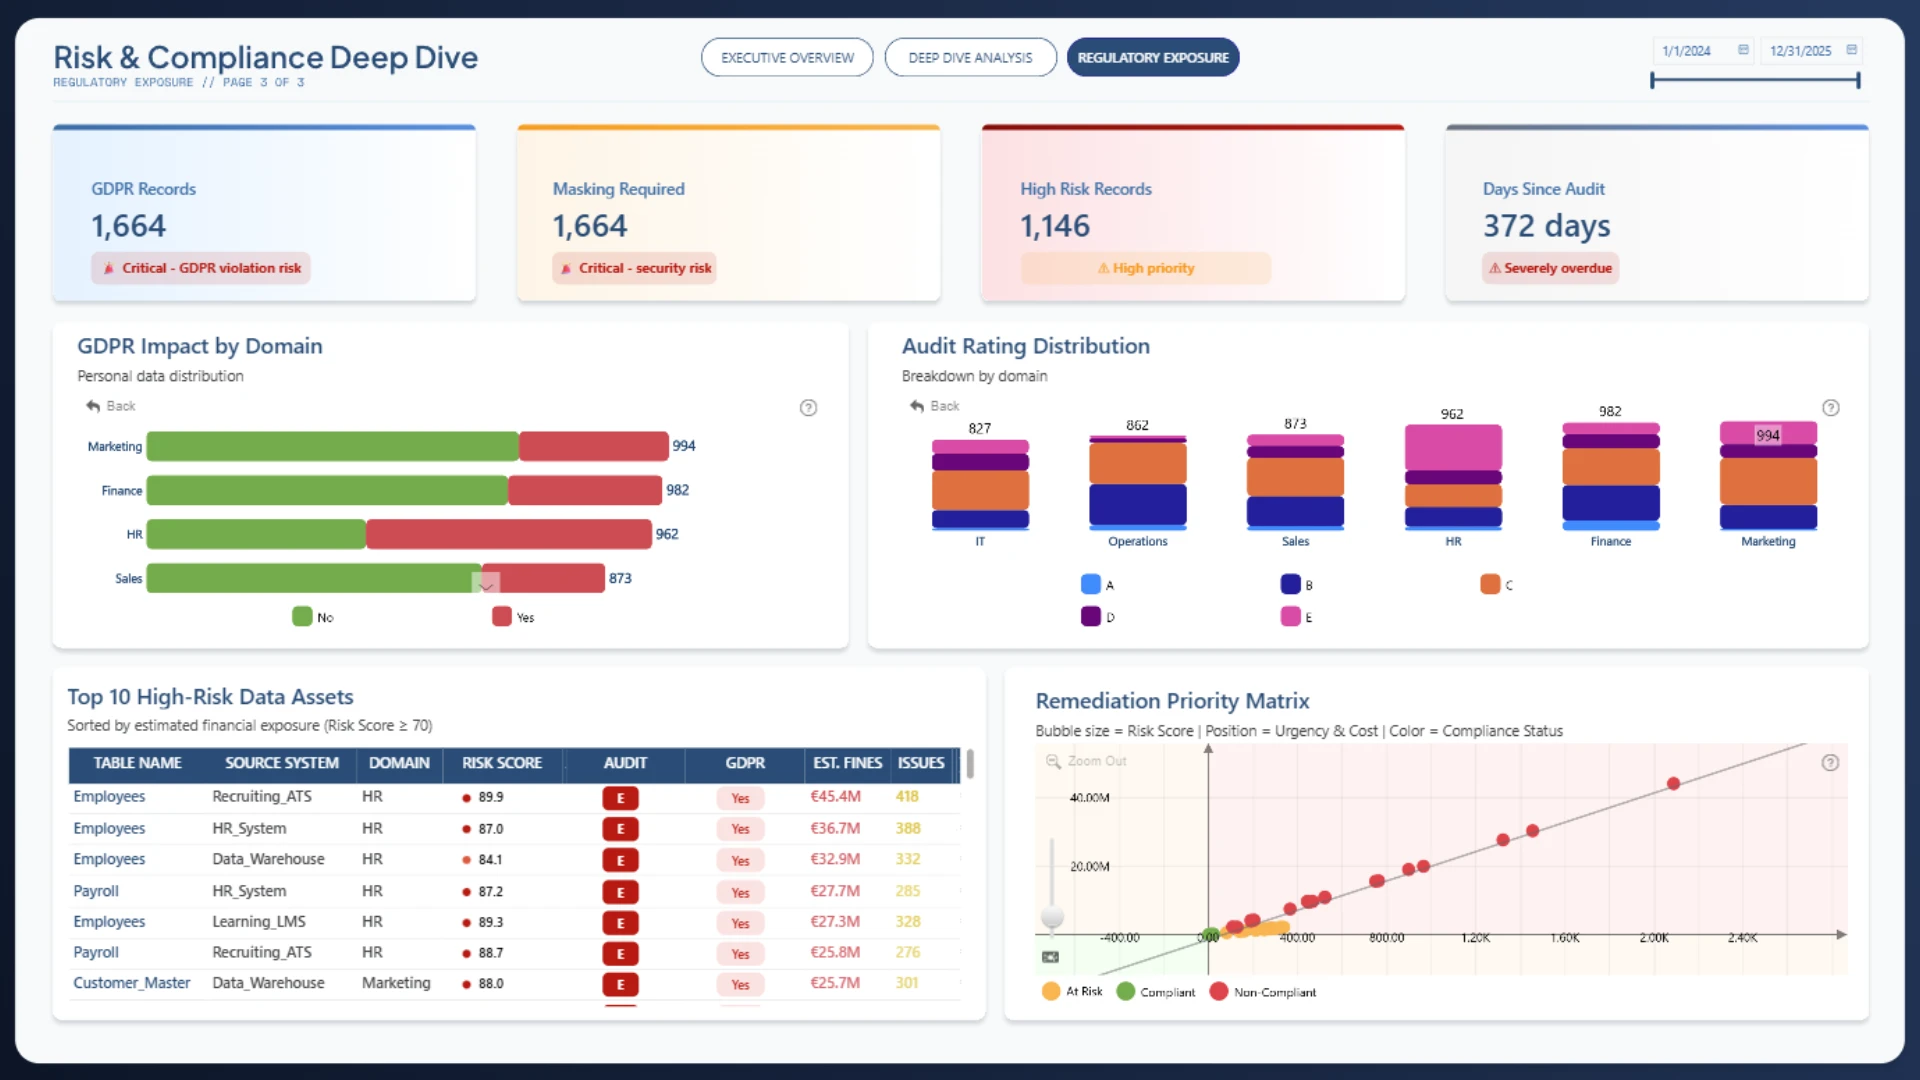Switch to Deep Dive Analysis tab
Screen dimensions: 1920x1080
[x=970, y=58]
